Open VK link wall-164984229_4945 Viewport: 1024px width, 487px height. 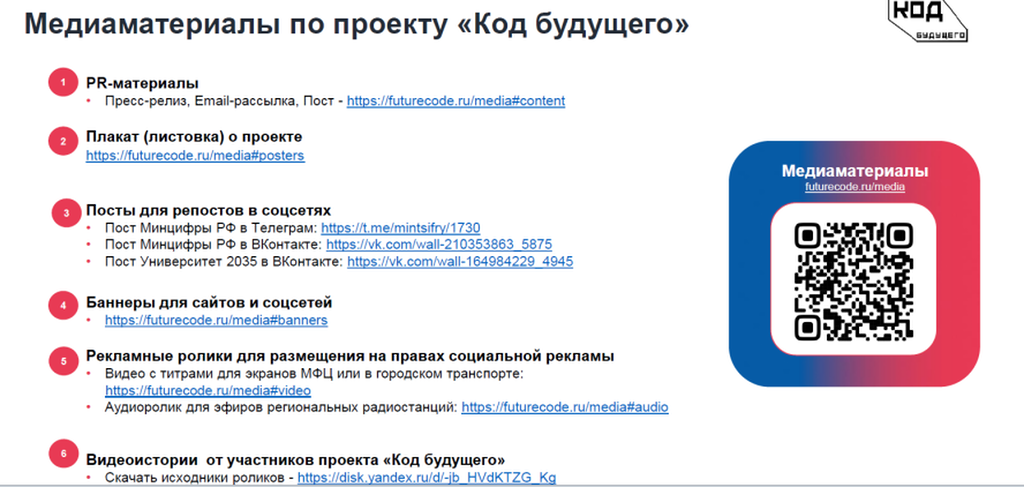[x=460, y=261]
